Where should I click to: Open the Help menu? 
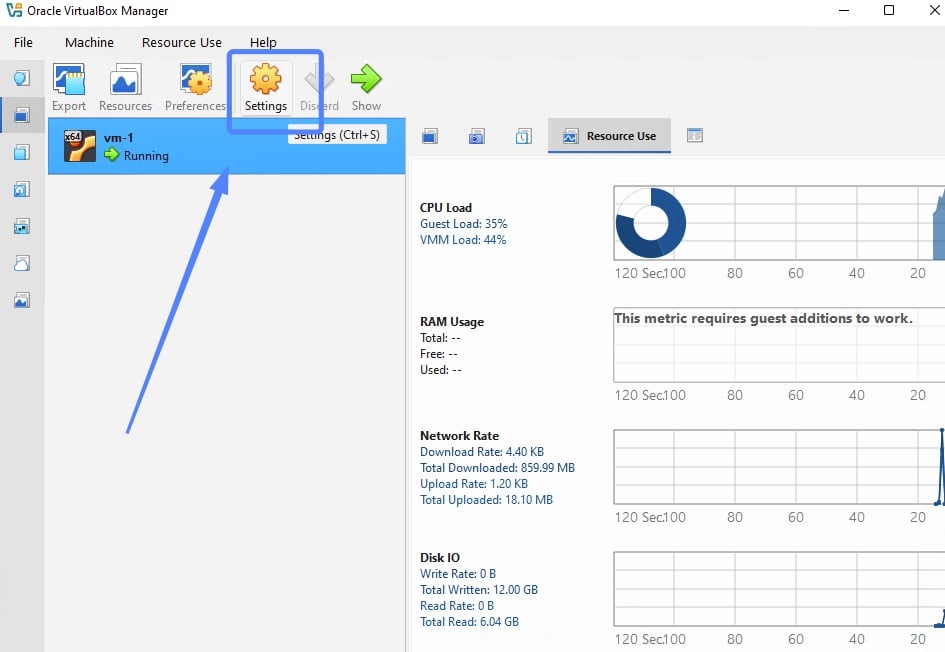[x=263, y=42]
